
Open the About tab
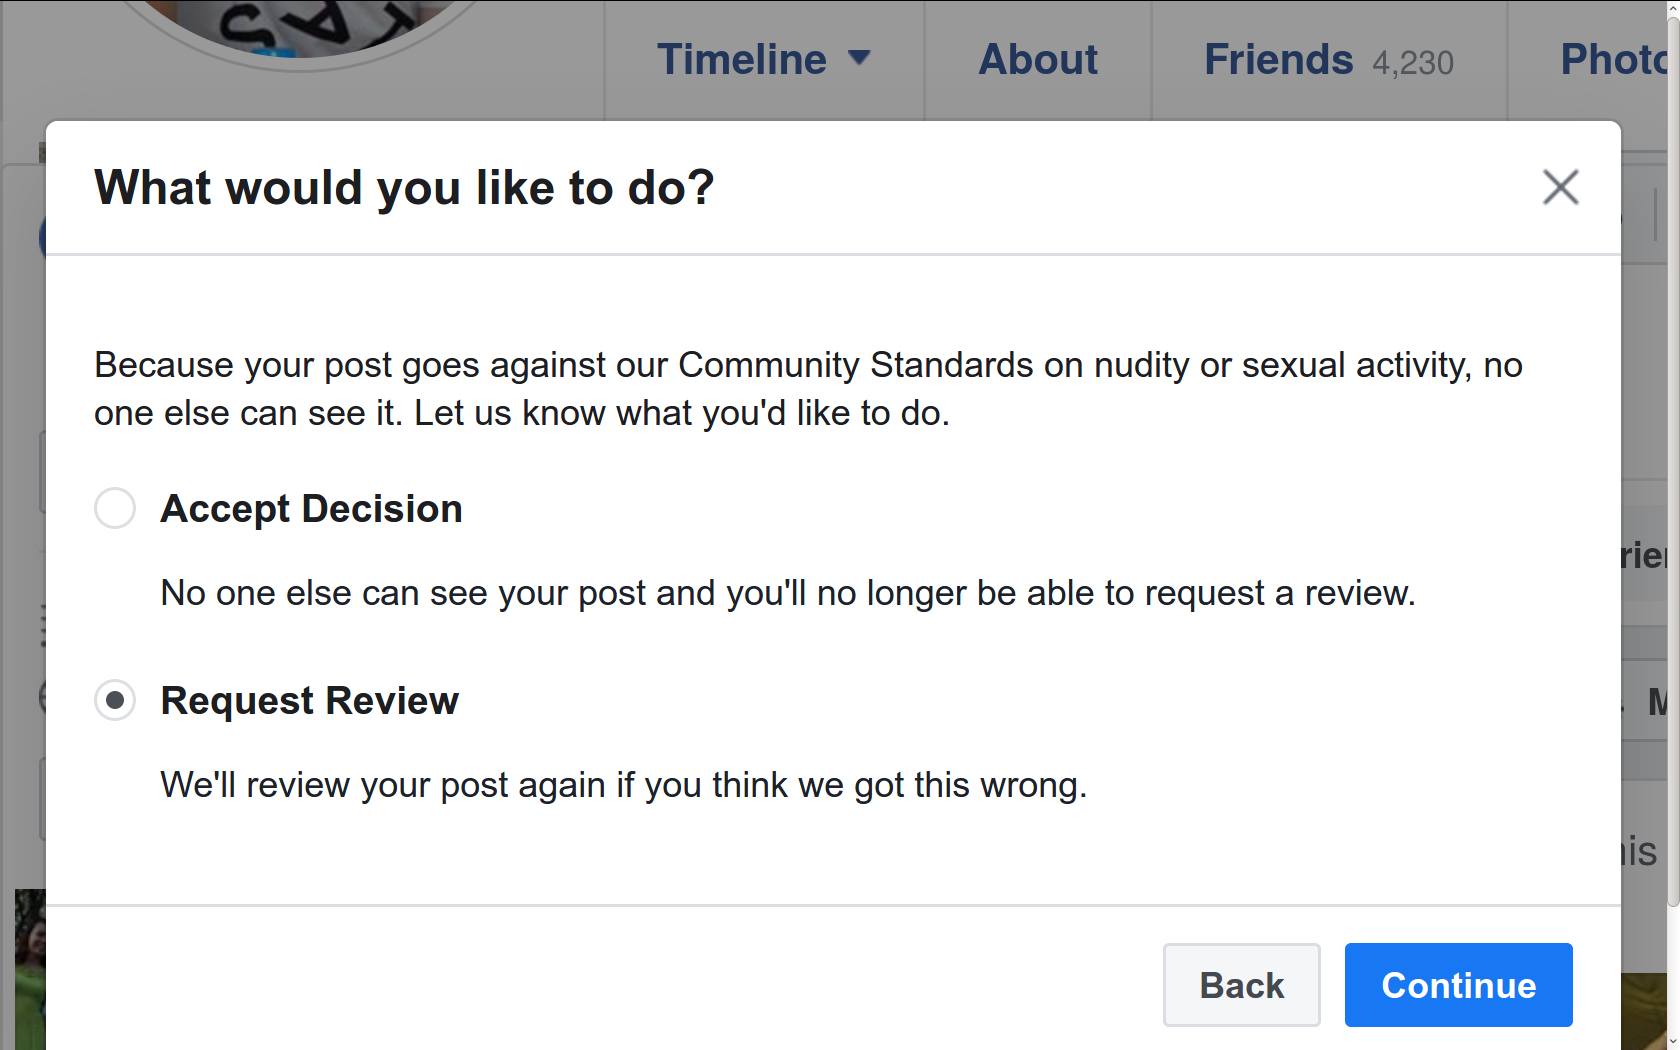click(1038, 60)
